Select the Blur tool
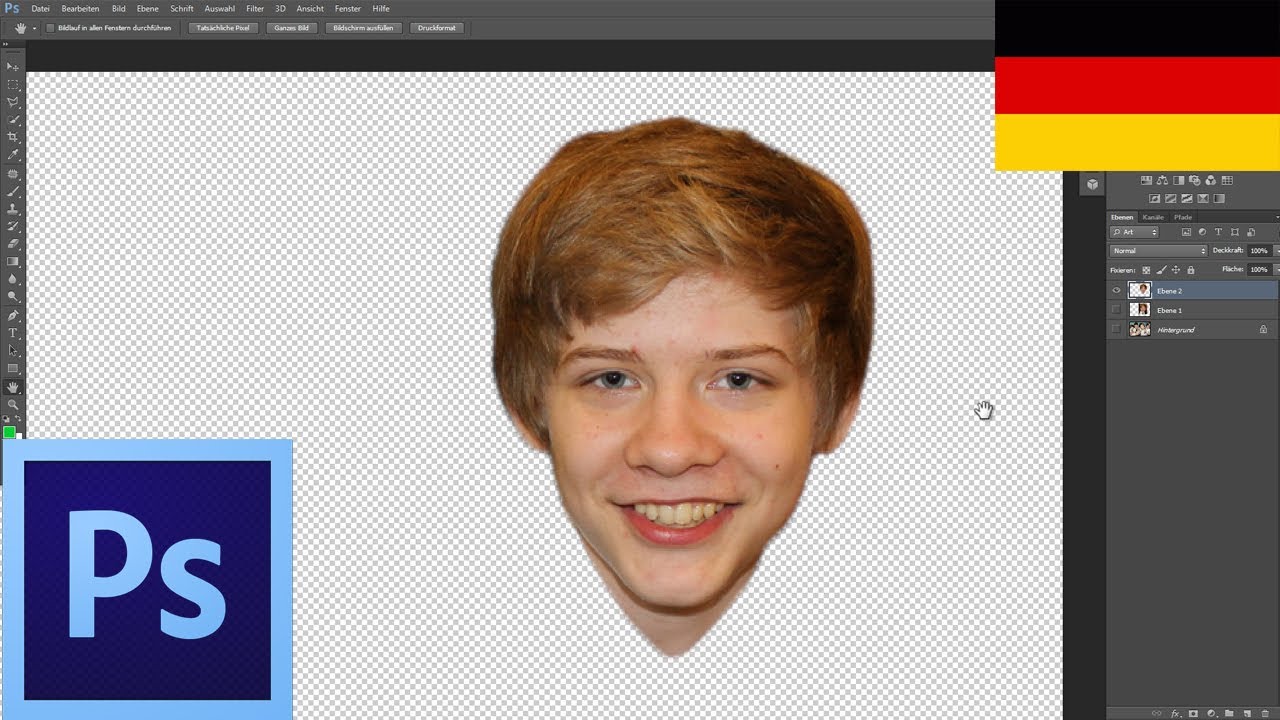Viewport: 1280px width, 720px height. pos(13,279)
